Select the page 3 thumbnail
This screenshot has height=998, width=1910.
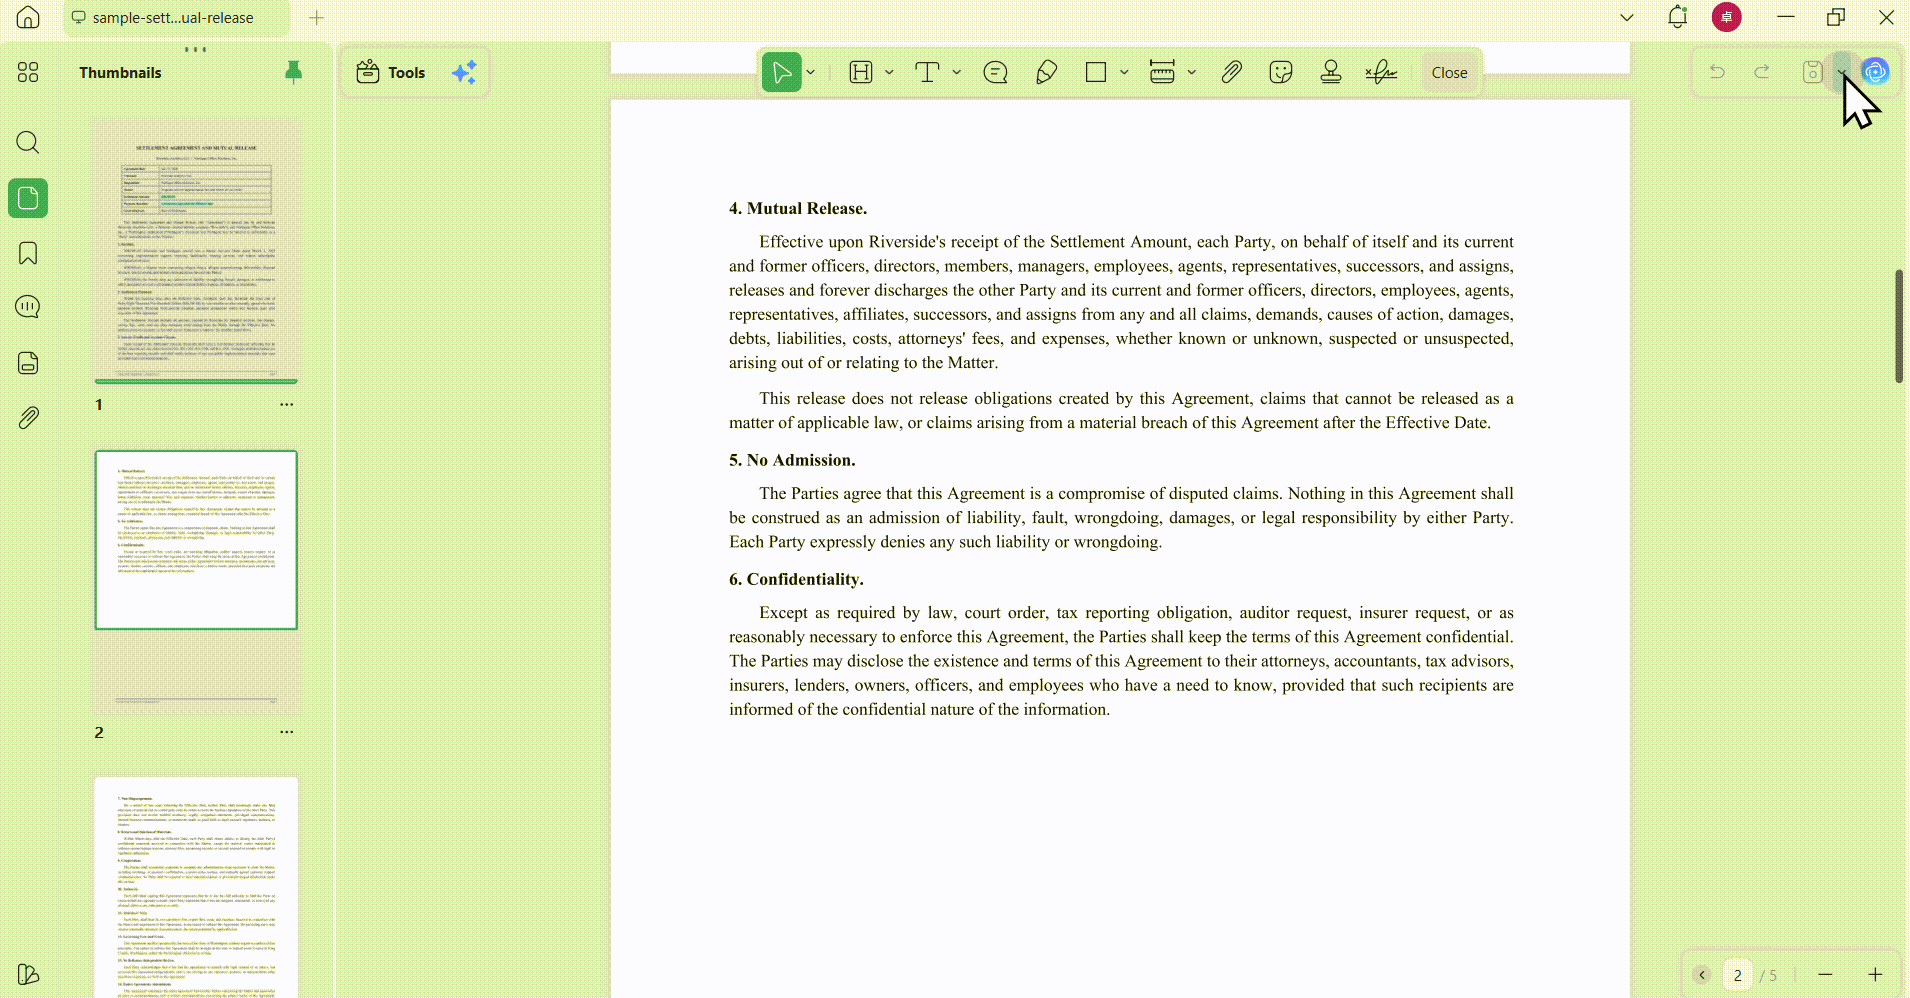(196, 887)
